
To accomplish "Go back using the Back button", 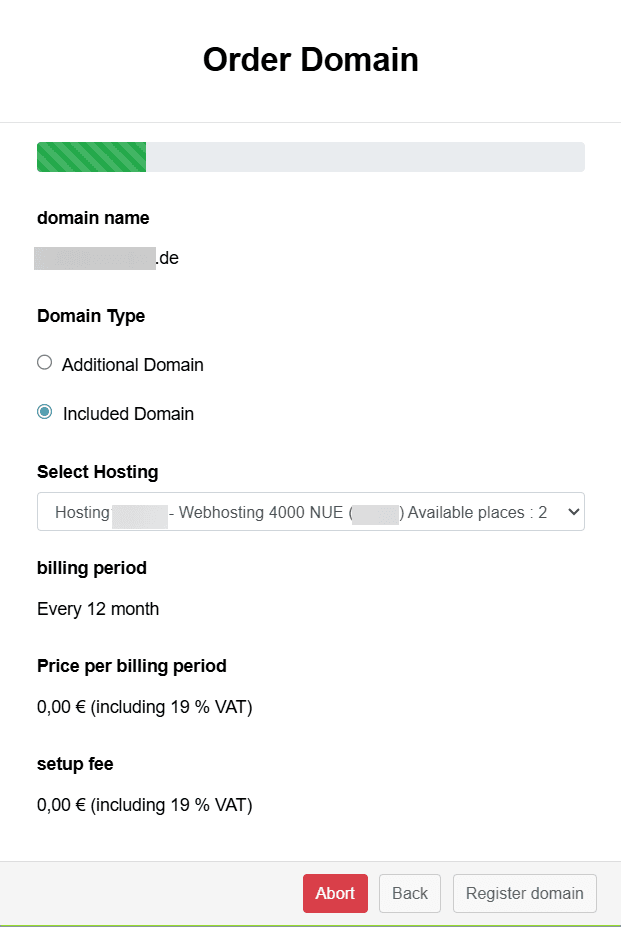I will [x=409, y=893].
